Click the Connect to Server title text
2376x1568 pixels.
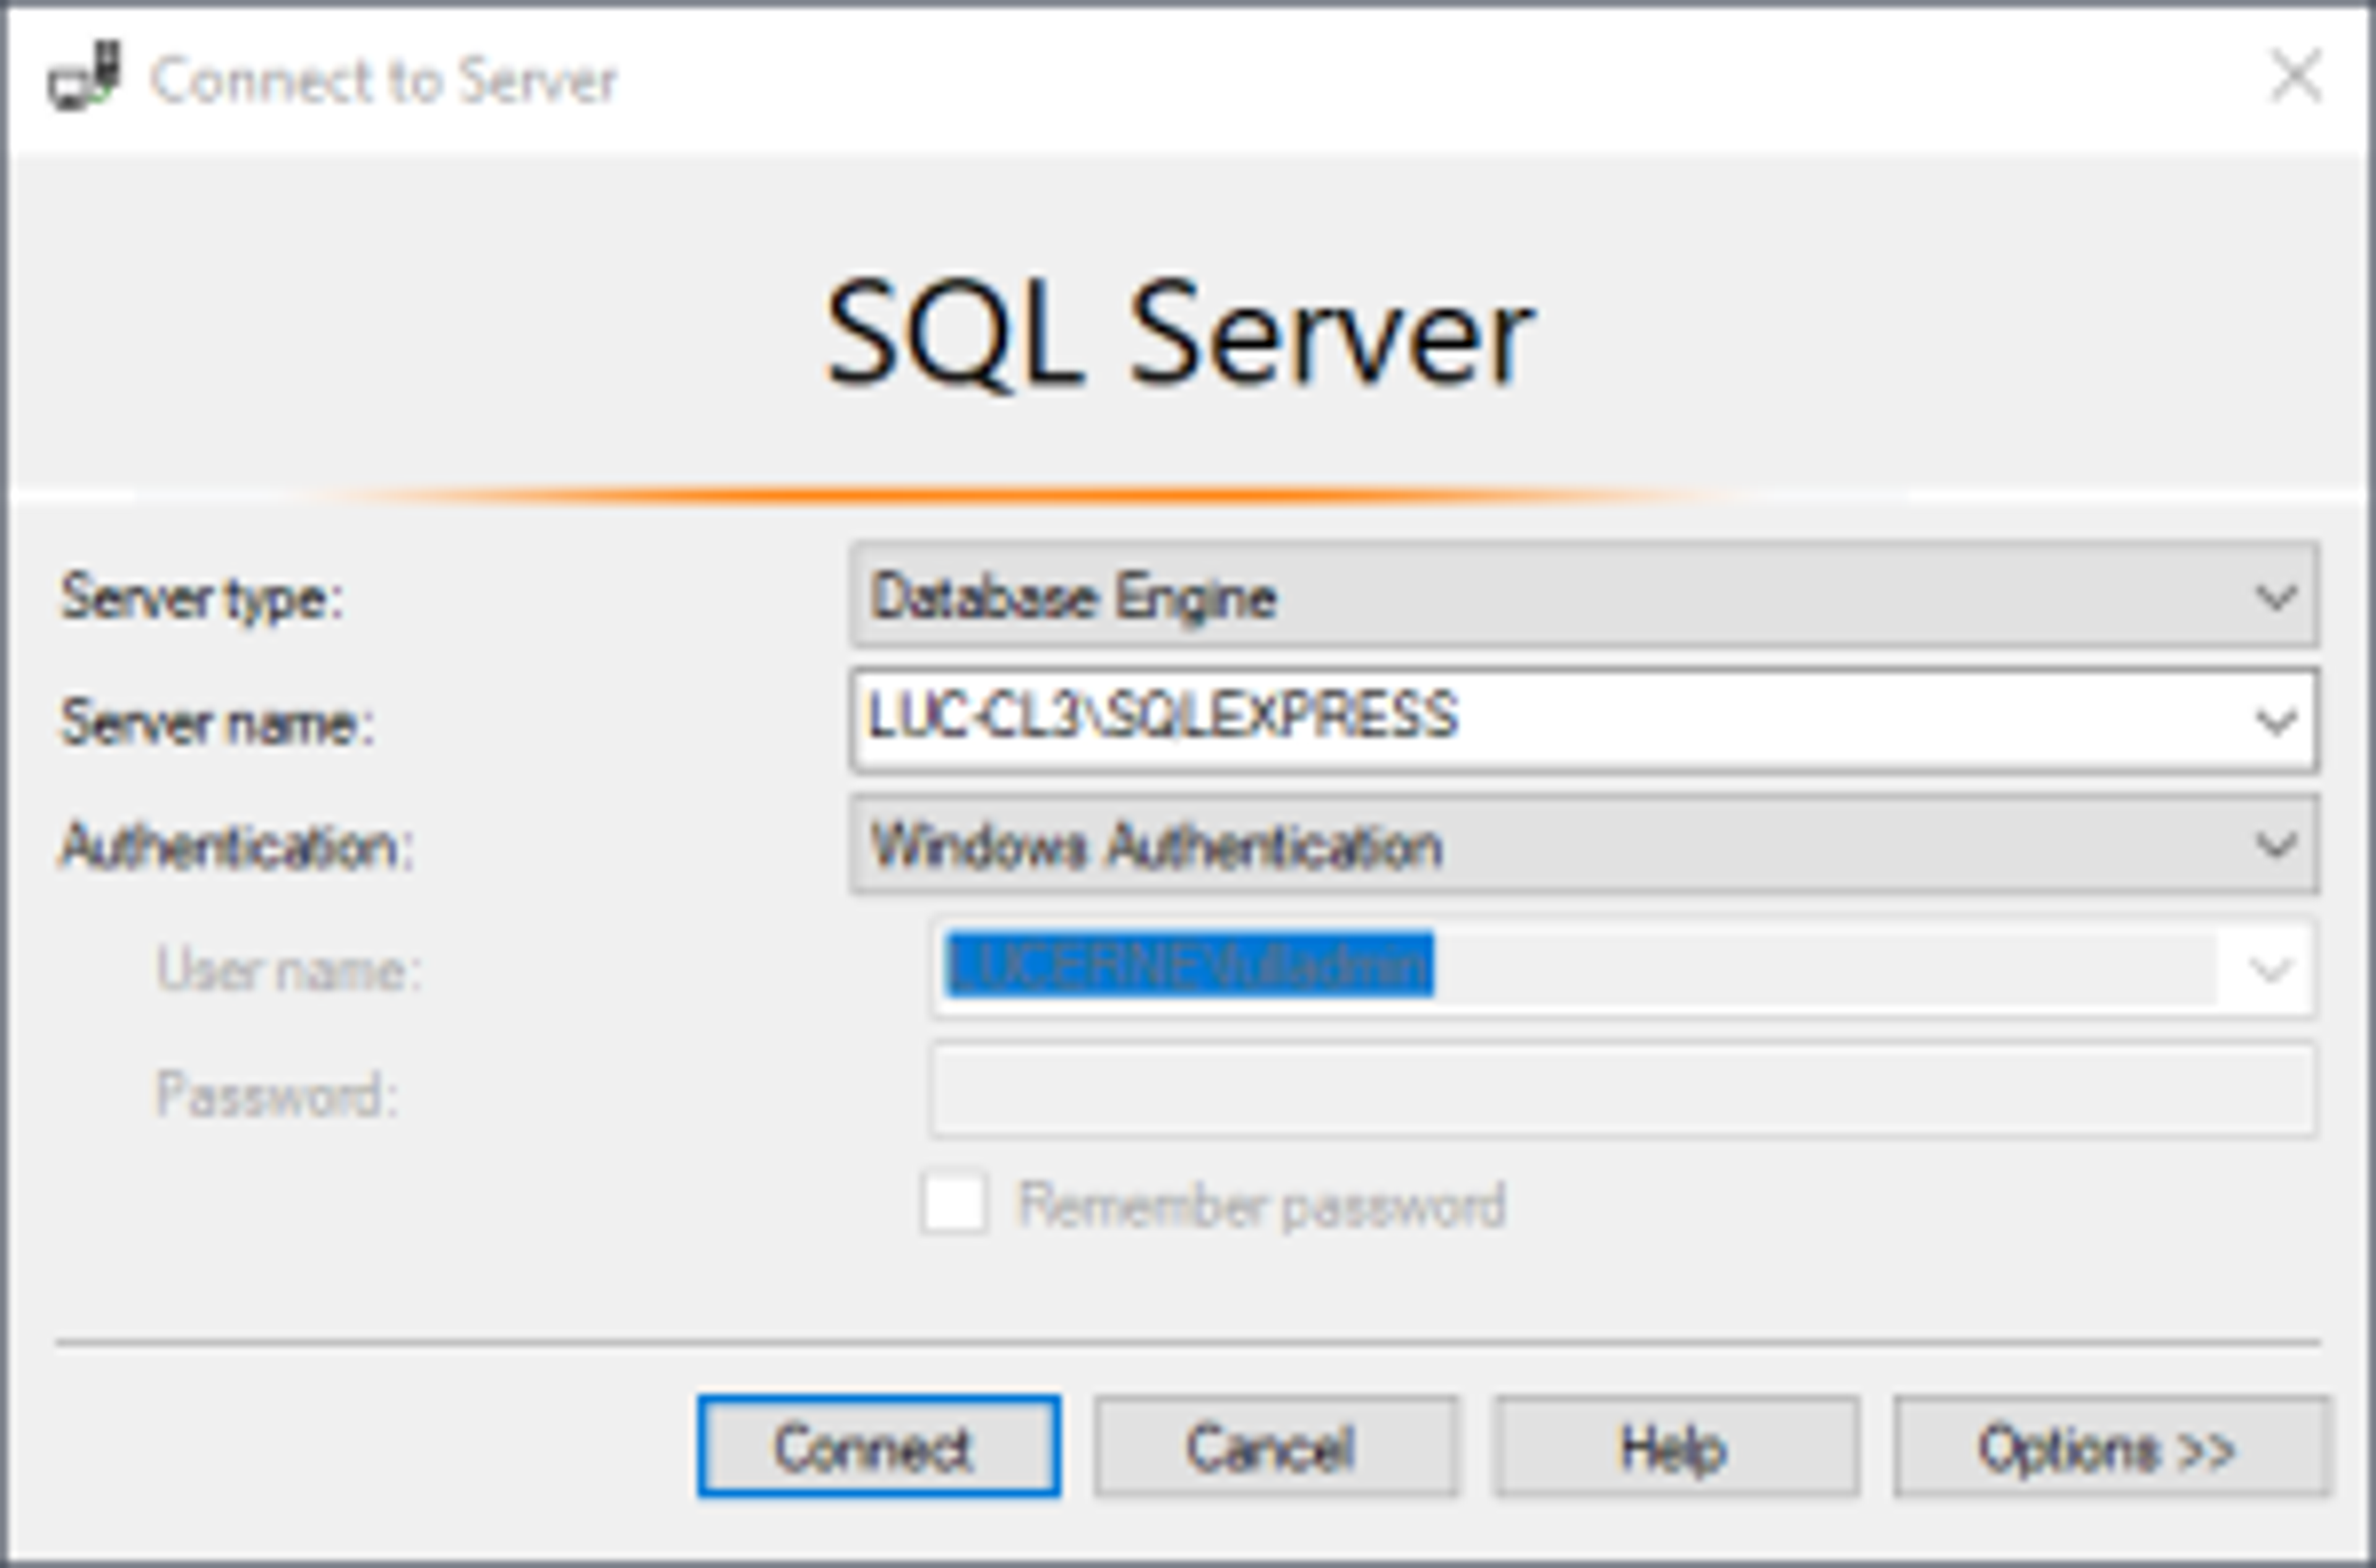coord(383,80)
